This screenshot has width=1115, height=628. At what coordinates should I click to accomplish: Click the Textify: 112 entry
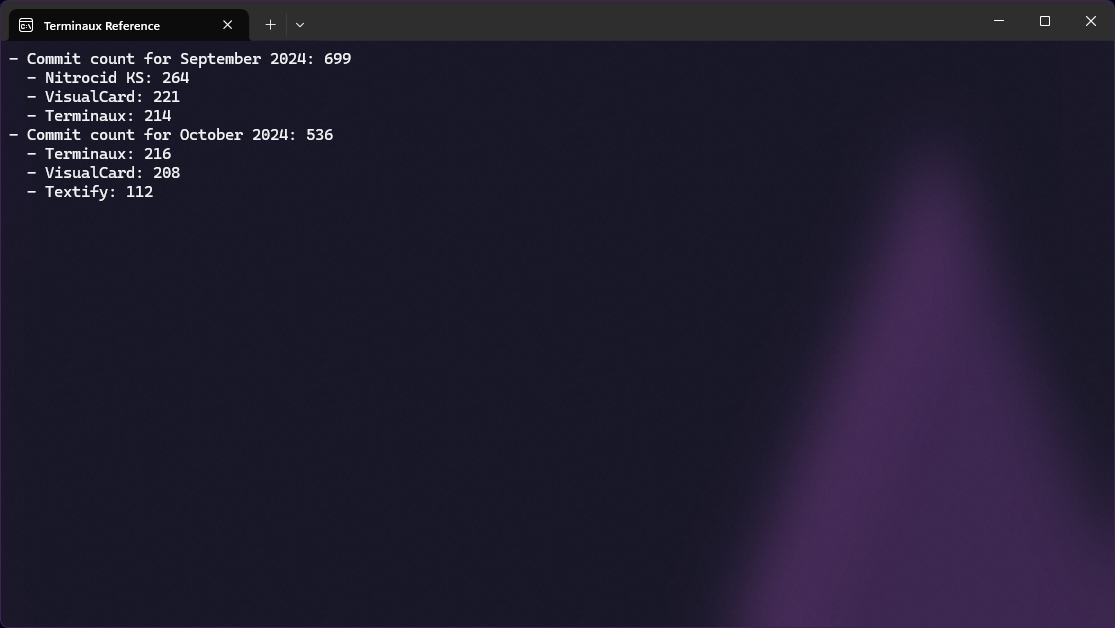[x=90, y=192]
